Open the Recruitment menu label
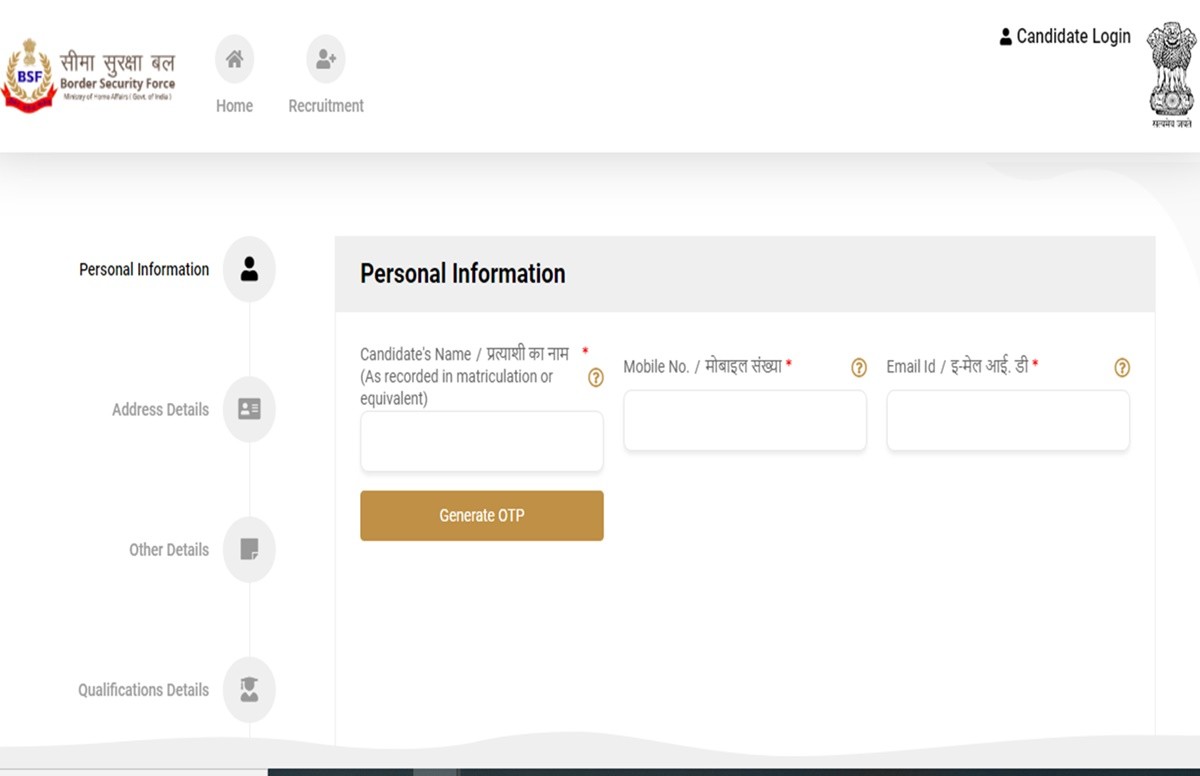1200x776 pixels. [326, 106]
